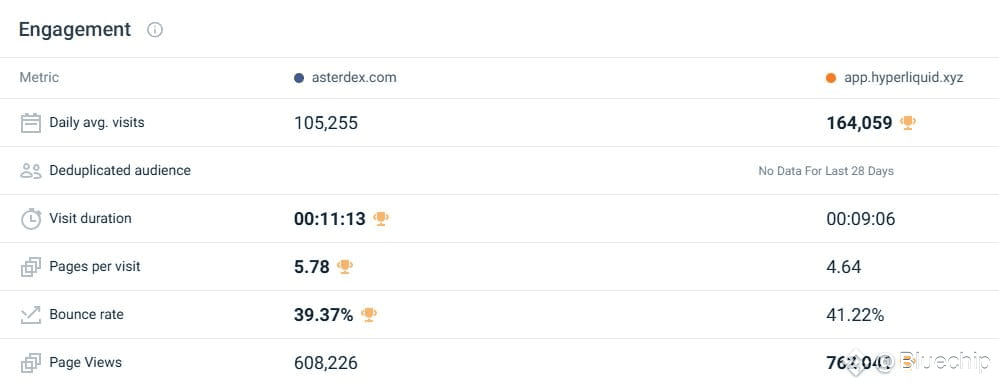Click the No Data For Last 28 Days note

[826, 171]
